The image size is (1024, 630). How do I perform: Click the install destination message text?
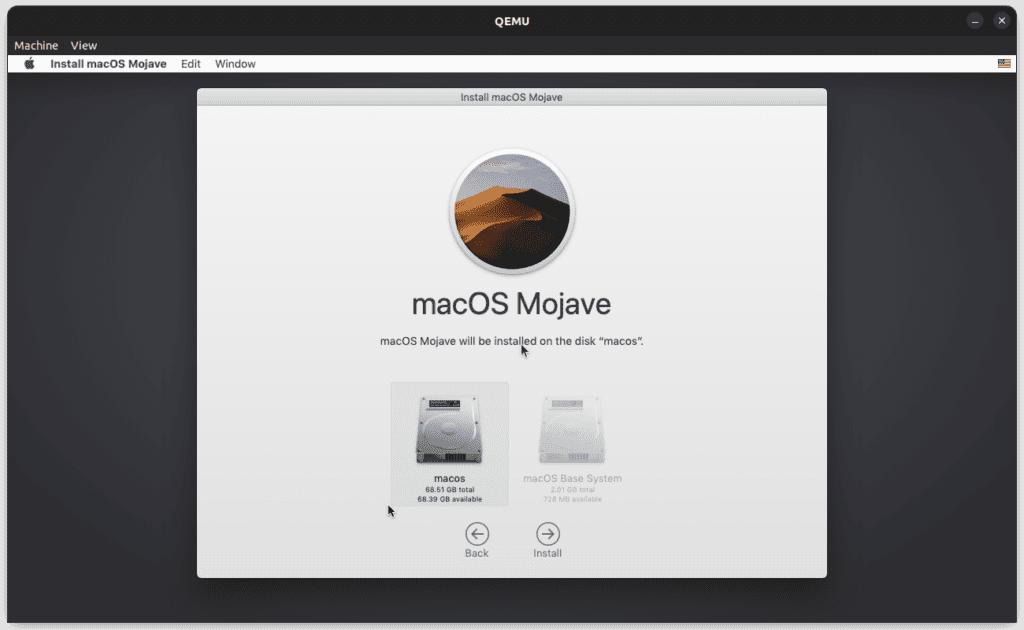[x=511, y=341]
